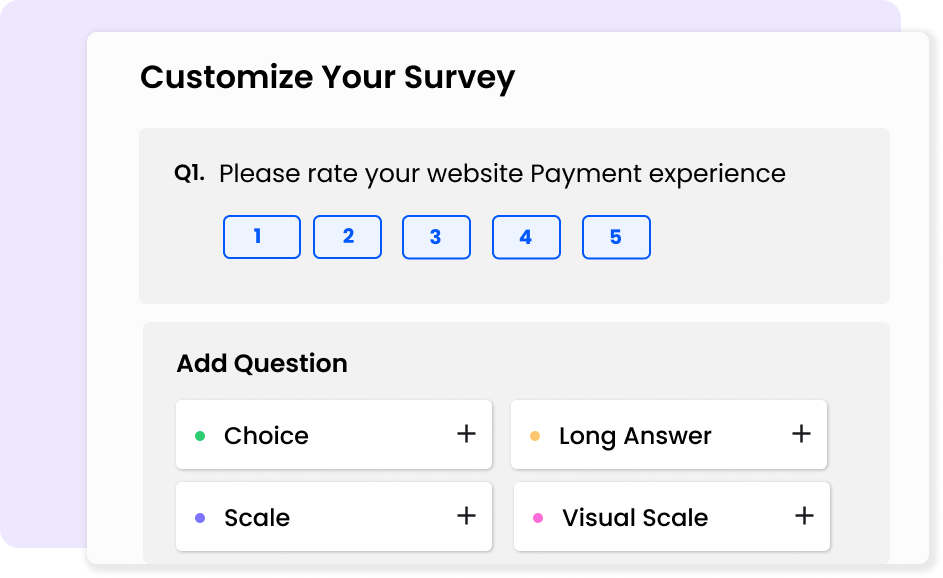Add a Scale question
Screen dimensions: 943x578
(334, 516)
